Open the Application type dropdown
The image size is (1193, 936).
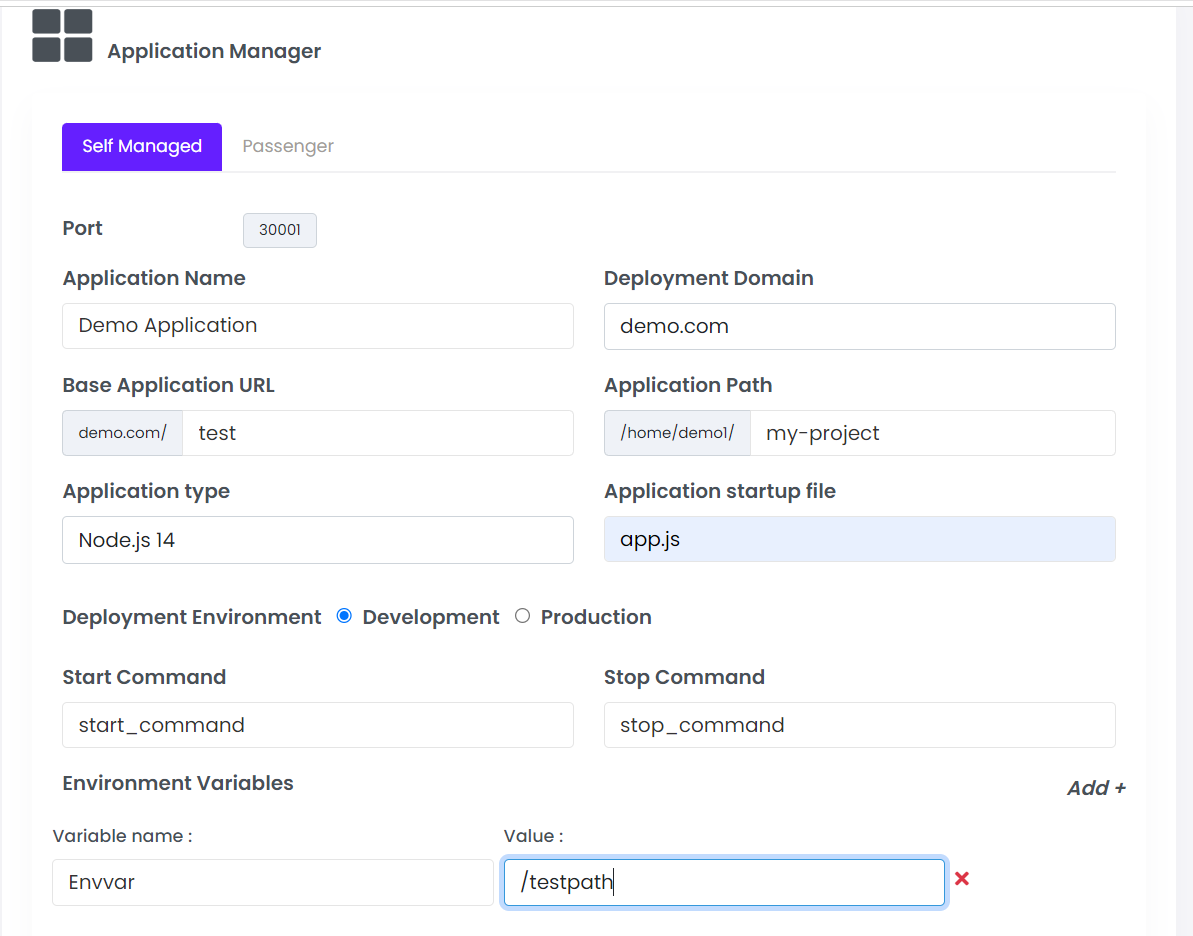click(x=318, y=540)
